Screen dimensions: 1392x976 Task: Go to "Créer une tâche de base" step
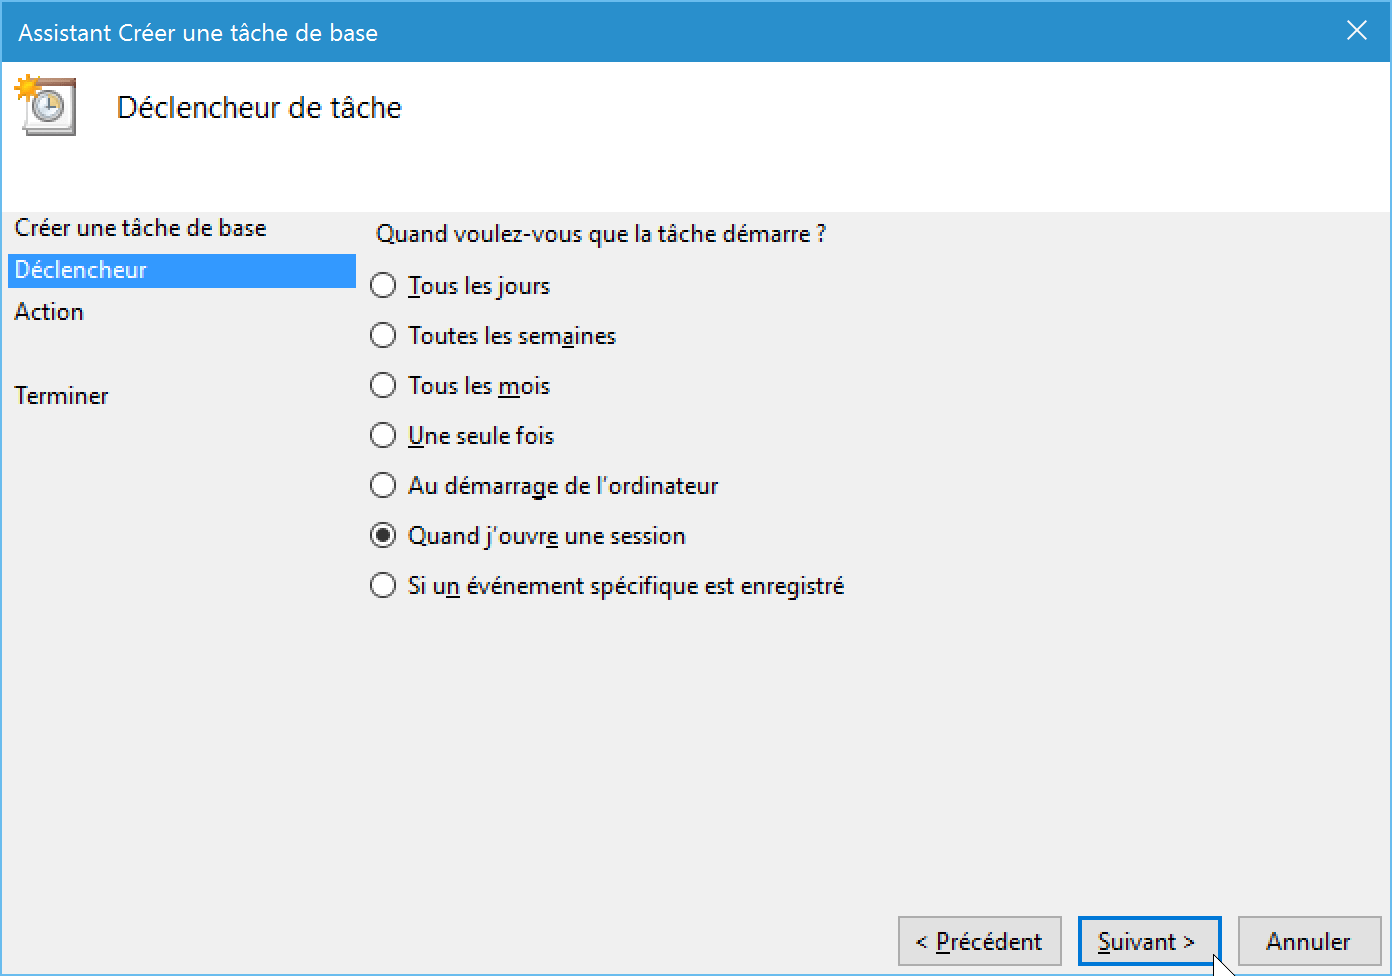(140, 228)
